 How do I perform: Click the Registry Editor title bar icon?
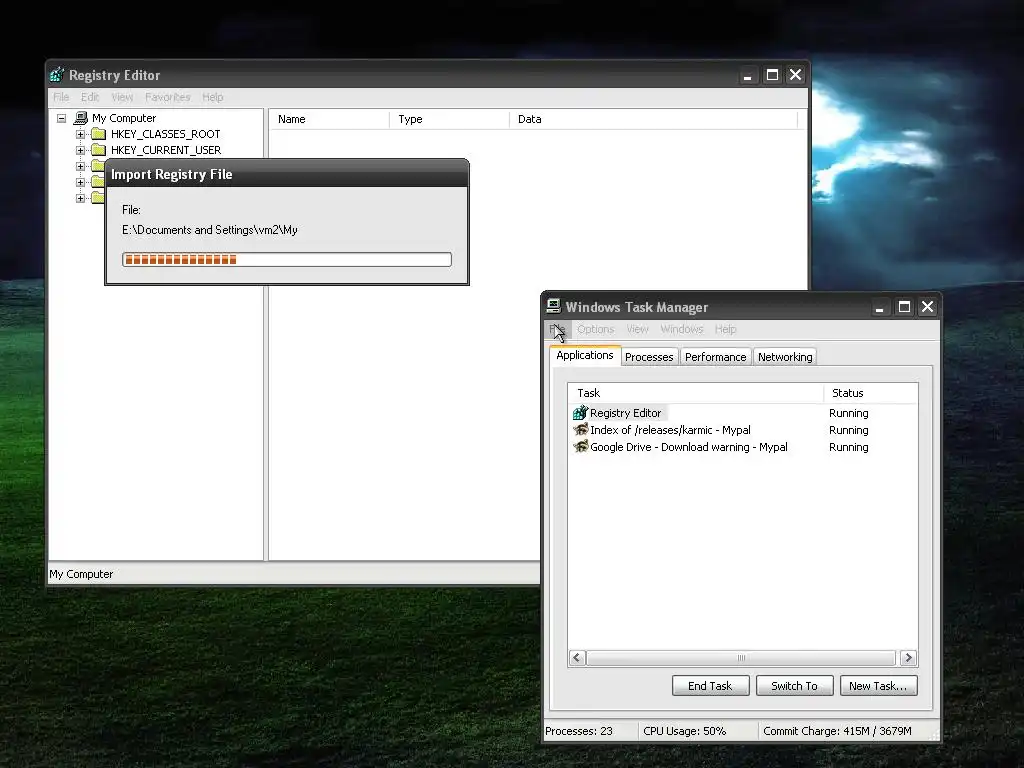pyautogui.click(x=57, y=75)
